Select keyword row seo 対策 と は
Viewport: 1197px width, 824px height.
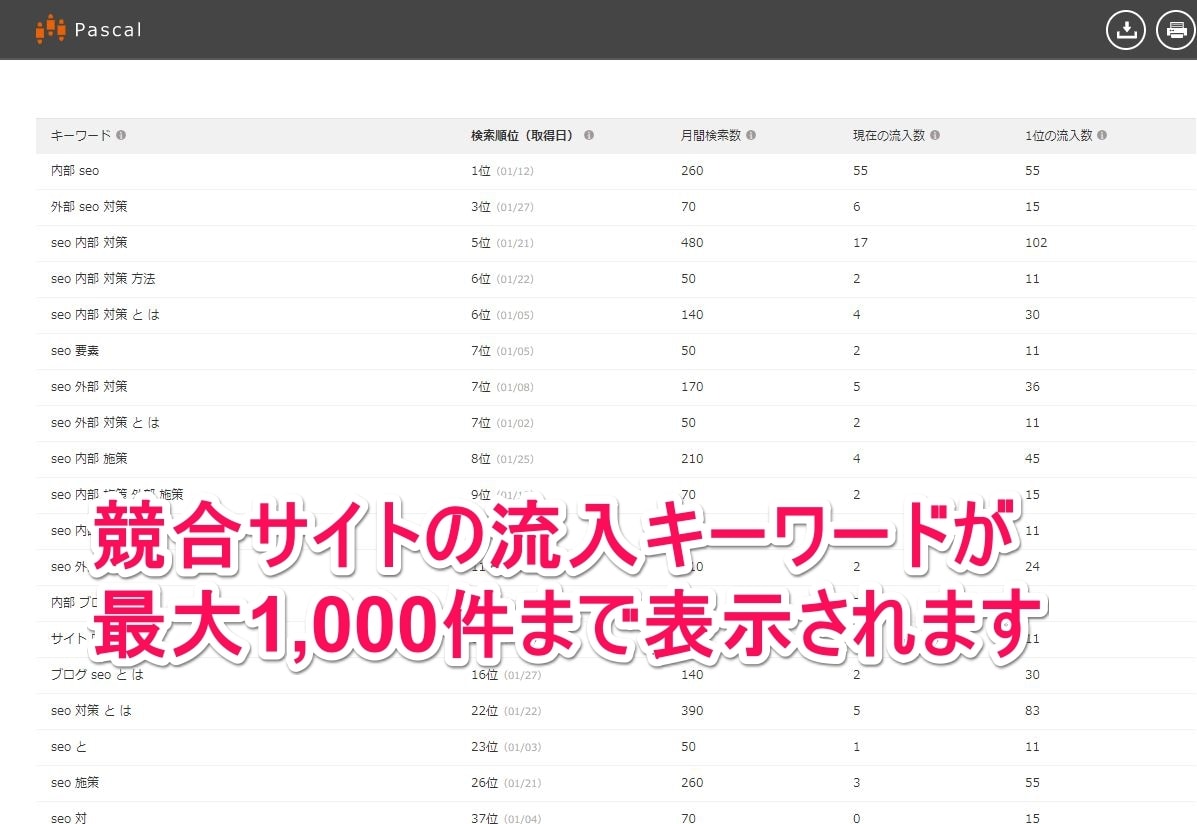616,711
